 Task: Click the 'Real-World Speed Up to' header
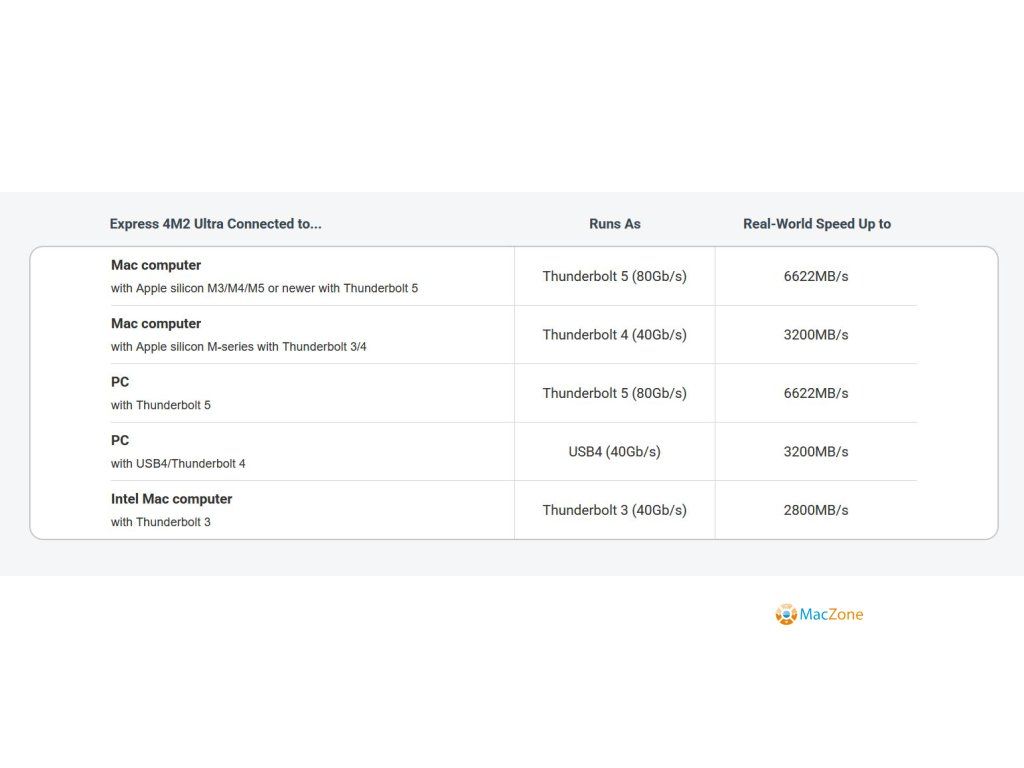pos(816,224)
